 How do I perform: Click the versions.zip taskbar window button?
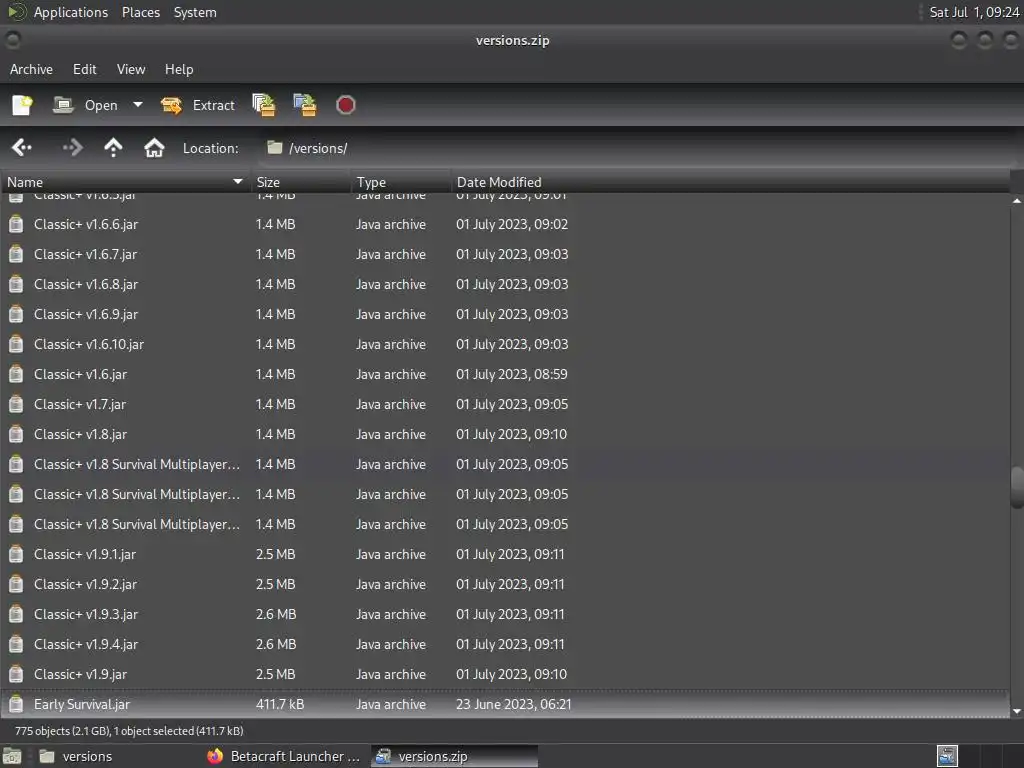pyautogui.click(x=455, y=756)
